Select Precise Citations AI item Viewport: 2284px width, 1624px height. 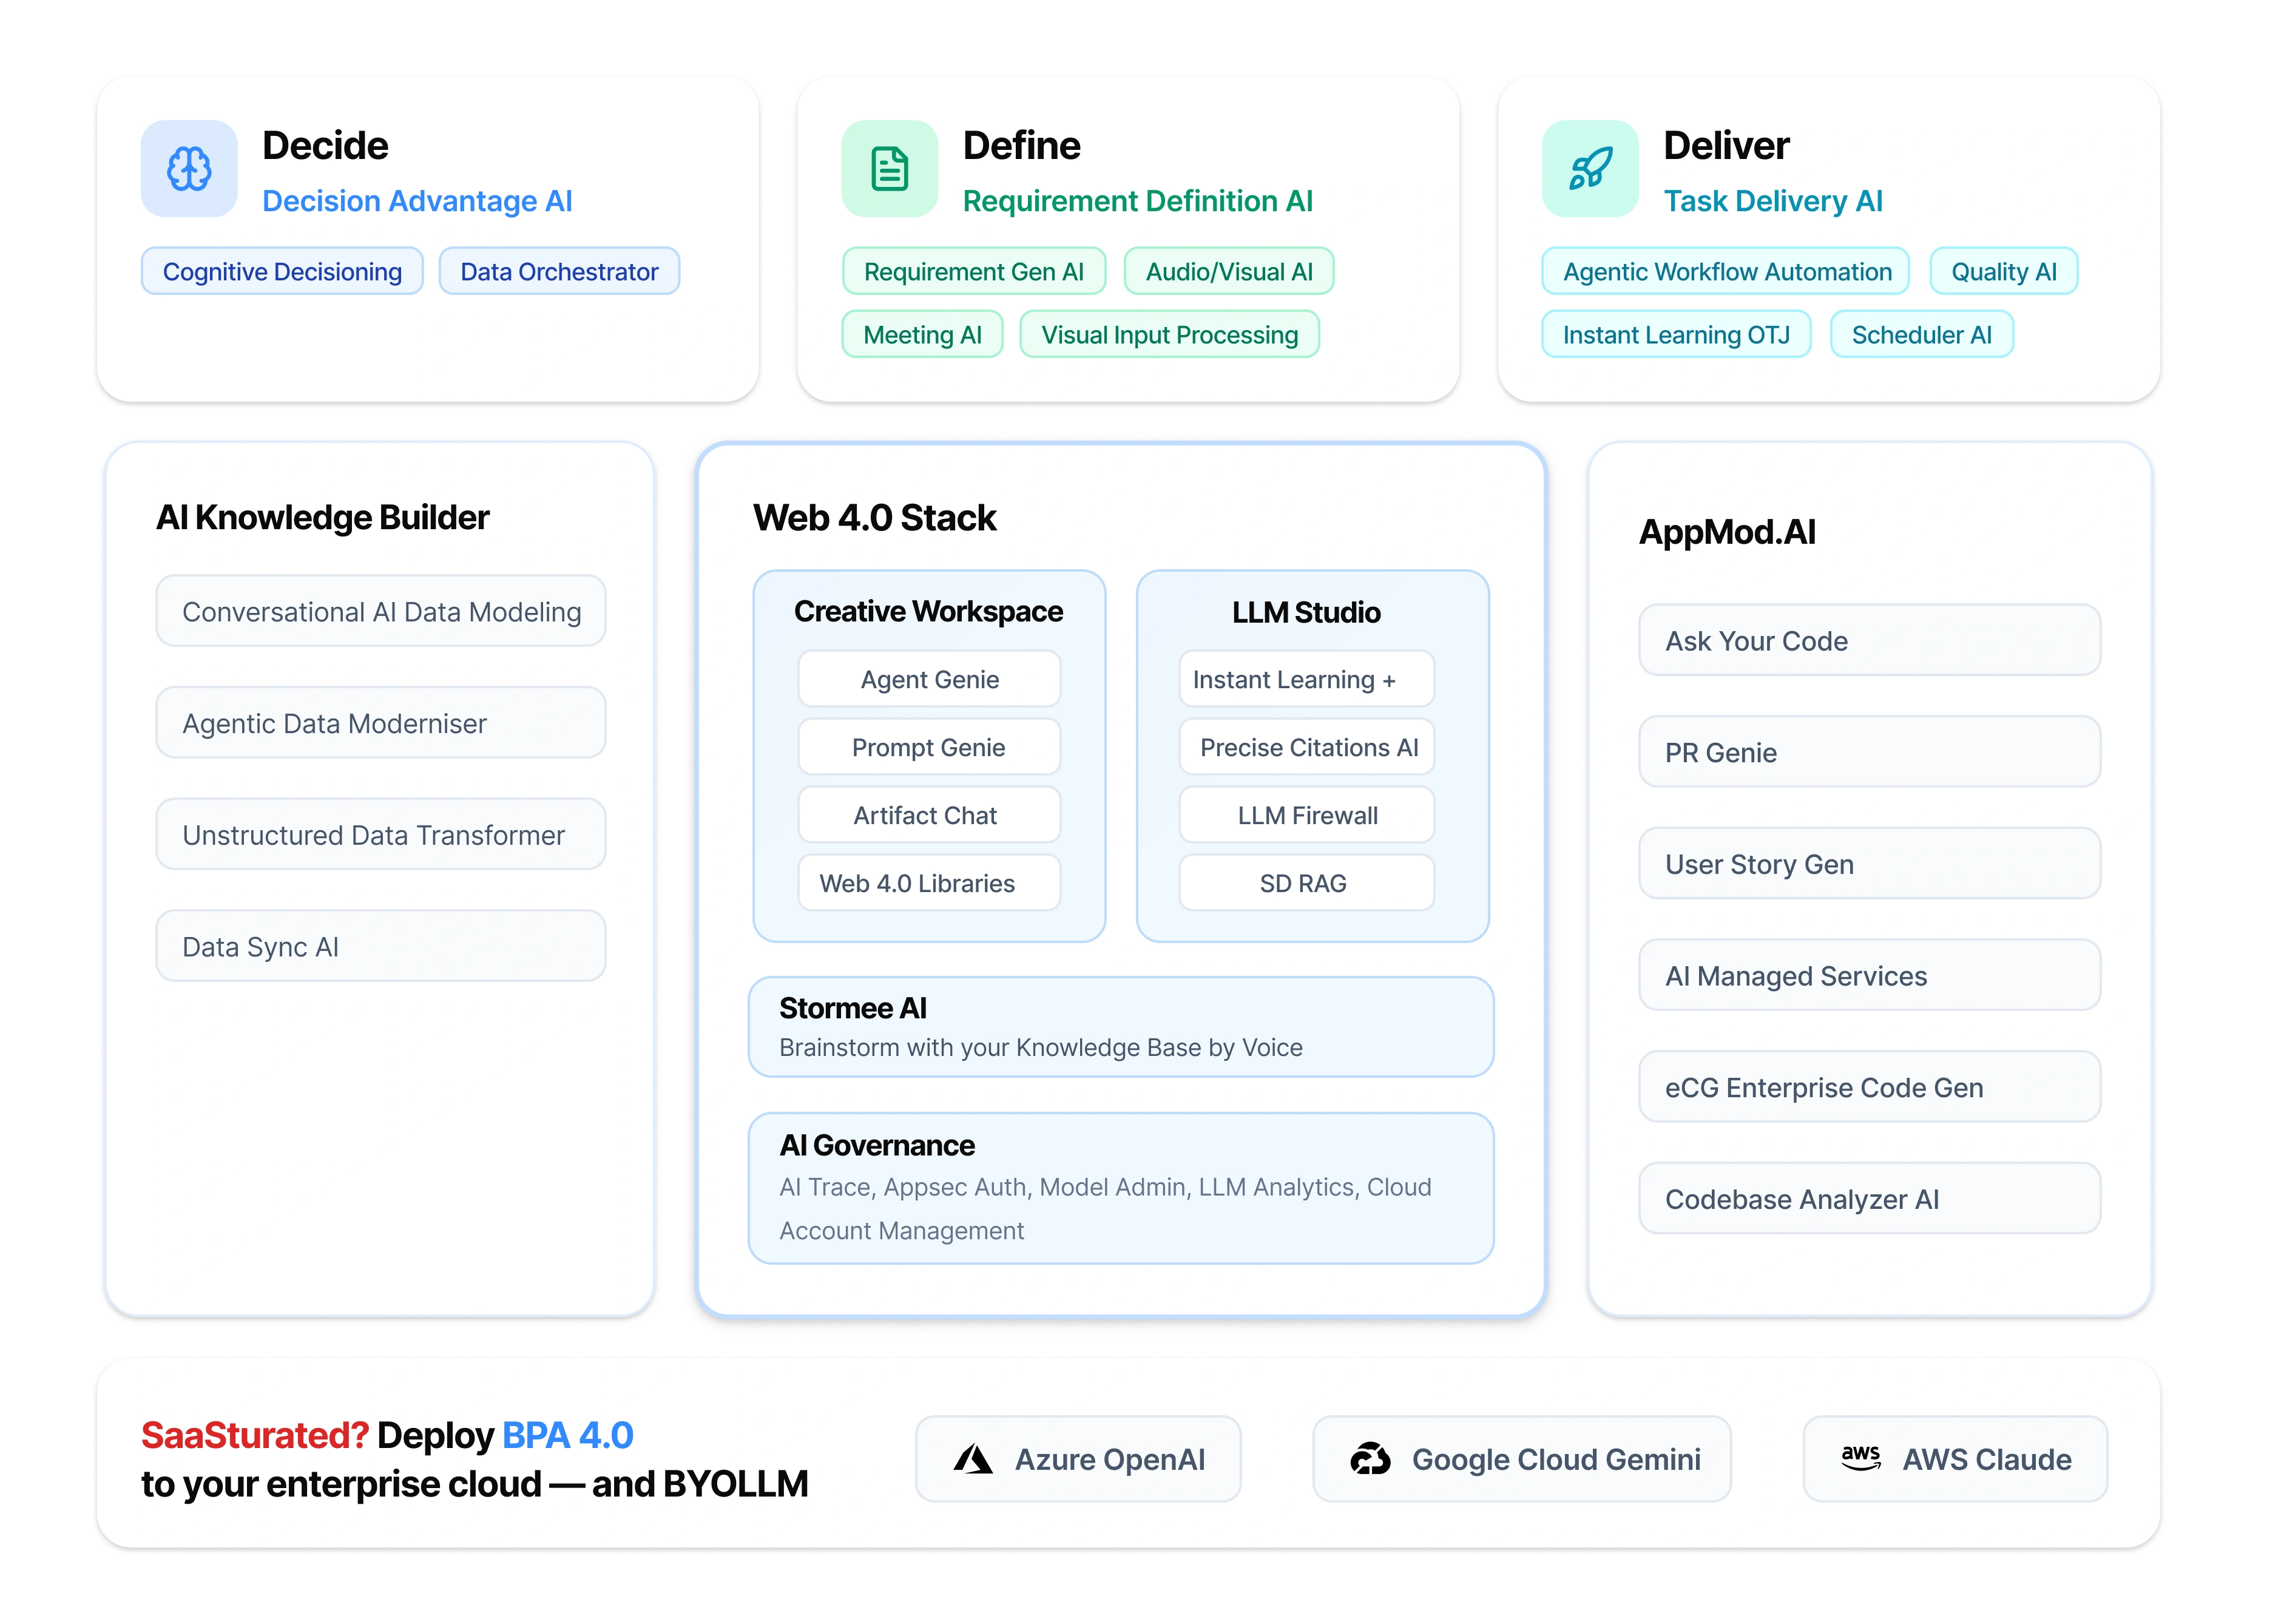(1306, 747)
